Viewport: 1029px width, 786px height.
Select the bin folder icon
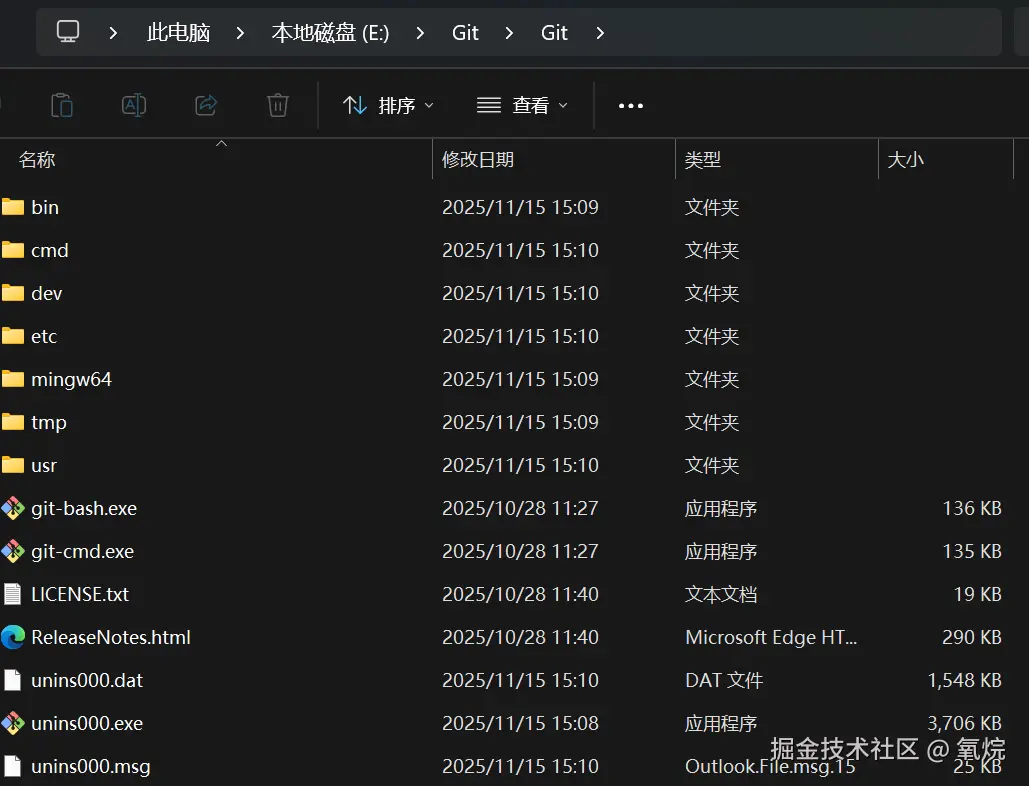(x=12, y=207)
